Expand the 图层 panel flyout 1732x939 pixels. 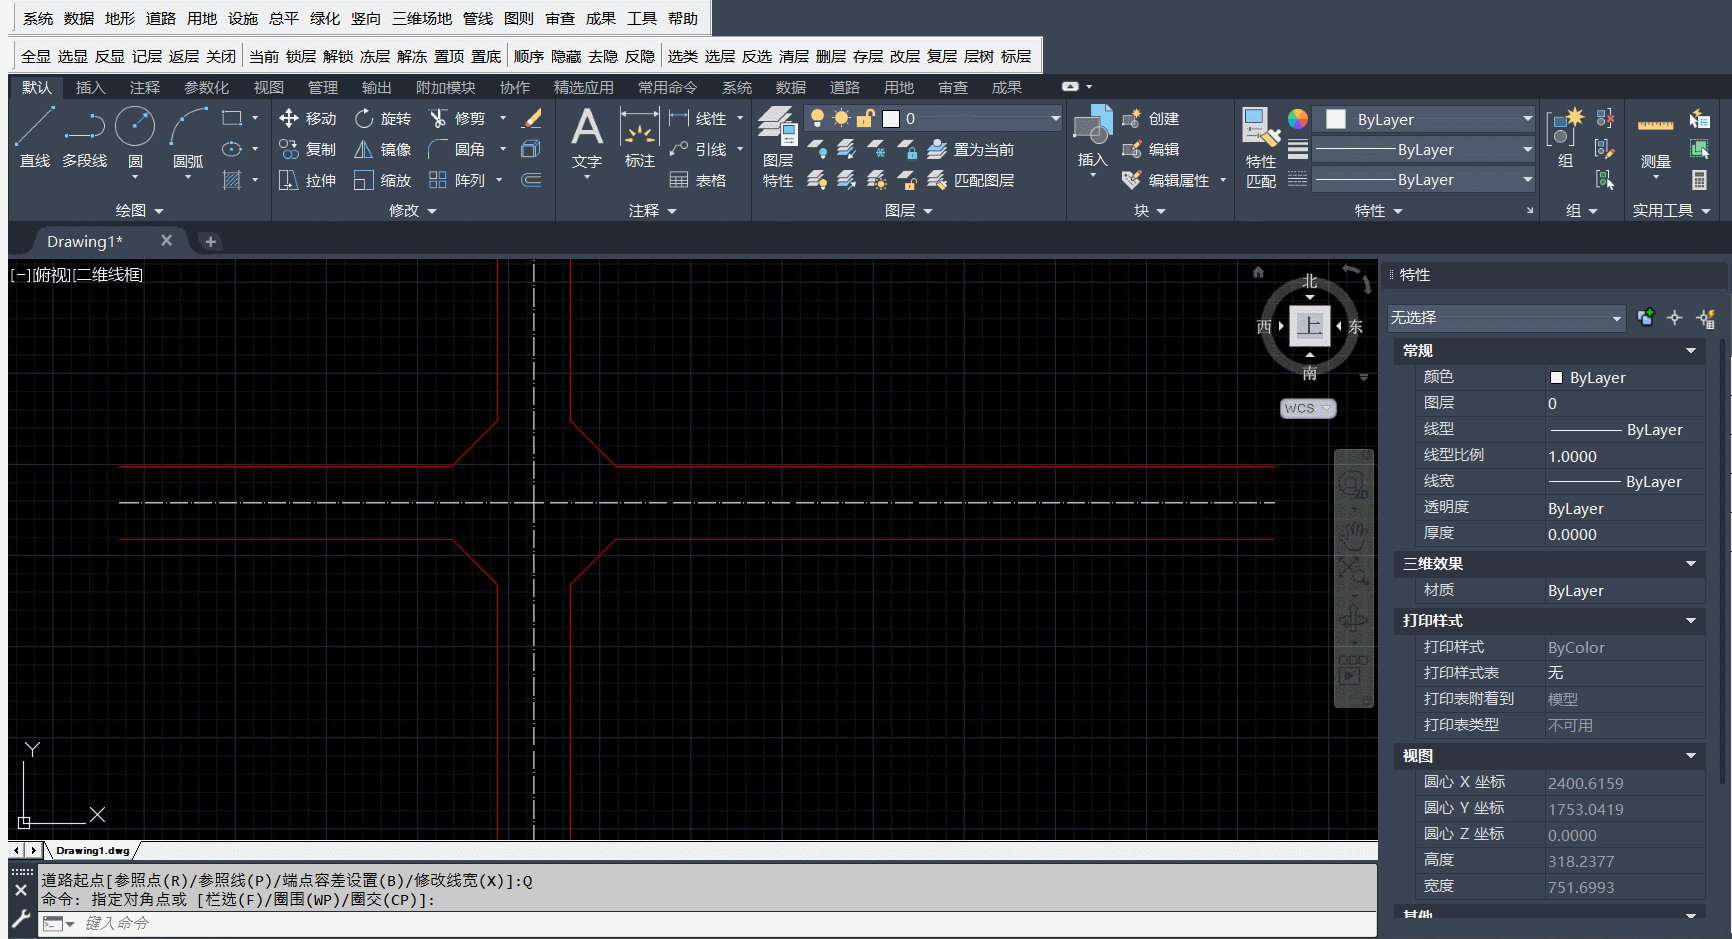coord(908,210)
